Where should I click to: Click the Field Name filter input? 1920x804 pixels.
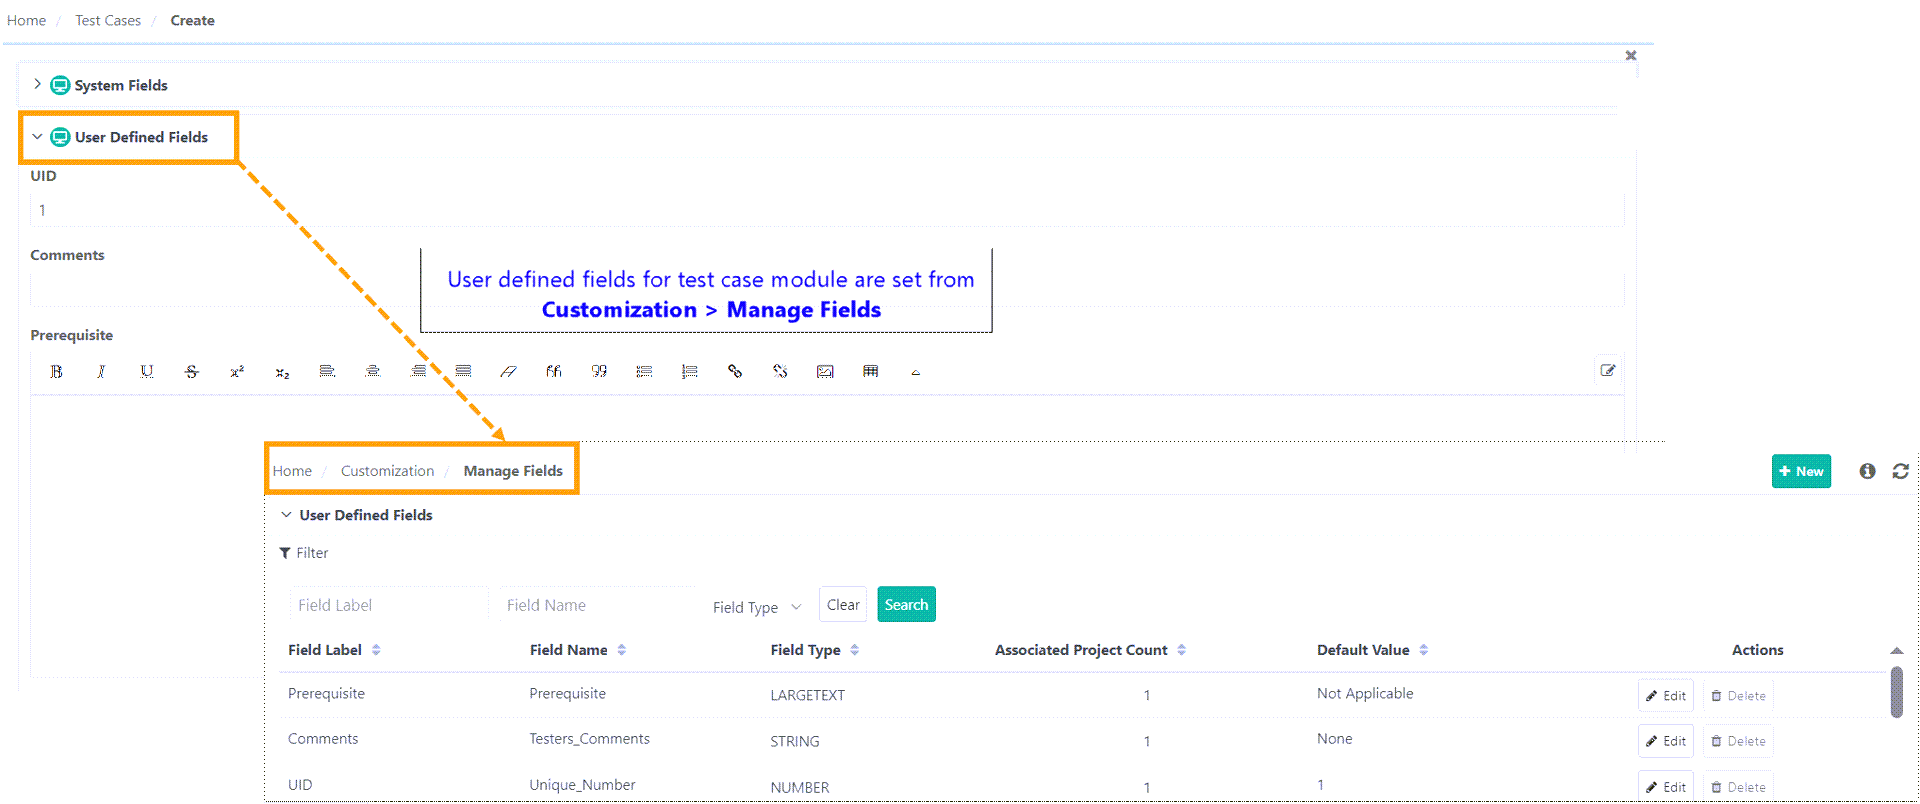[x=598, y=605]
